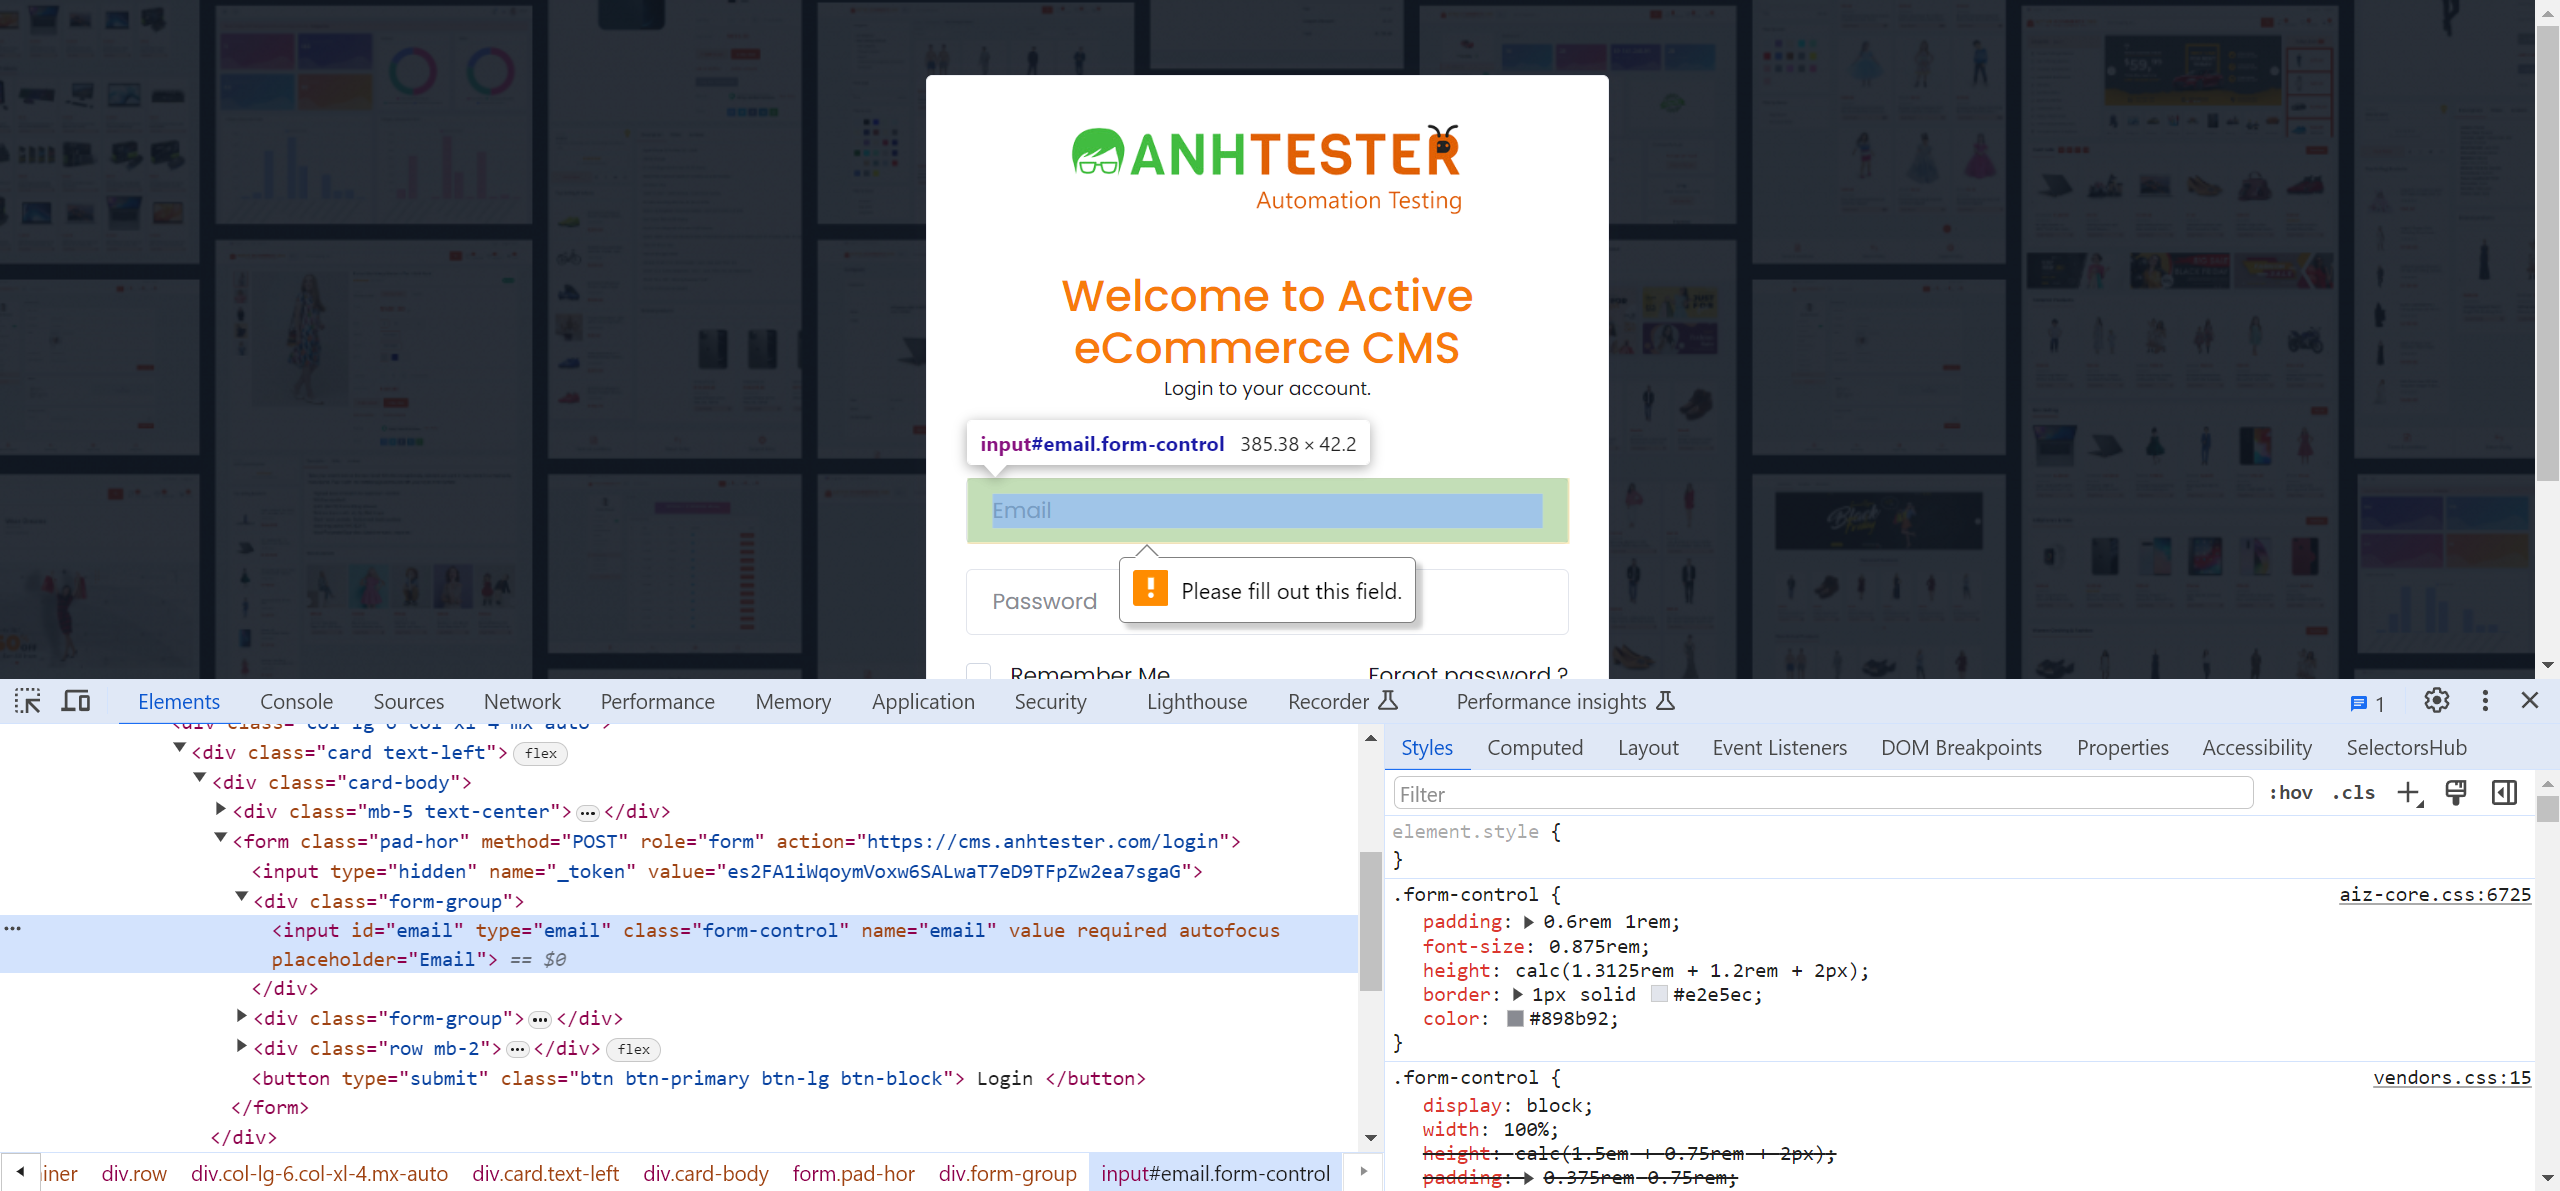Click Forgot password link
Viewport: 2560px width, 1191px height.
tap(1468, 672)
